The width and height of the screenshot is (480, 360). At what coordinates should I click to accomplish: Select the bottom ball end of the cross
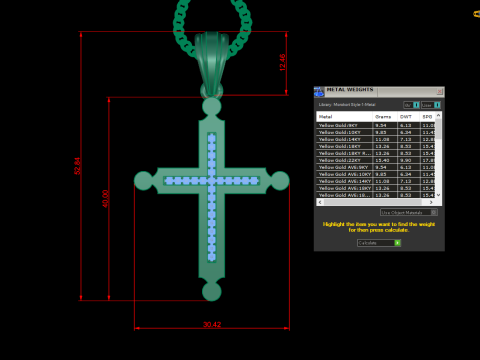(212, 292)
